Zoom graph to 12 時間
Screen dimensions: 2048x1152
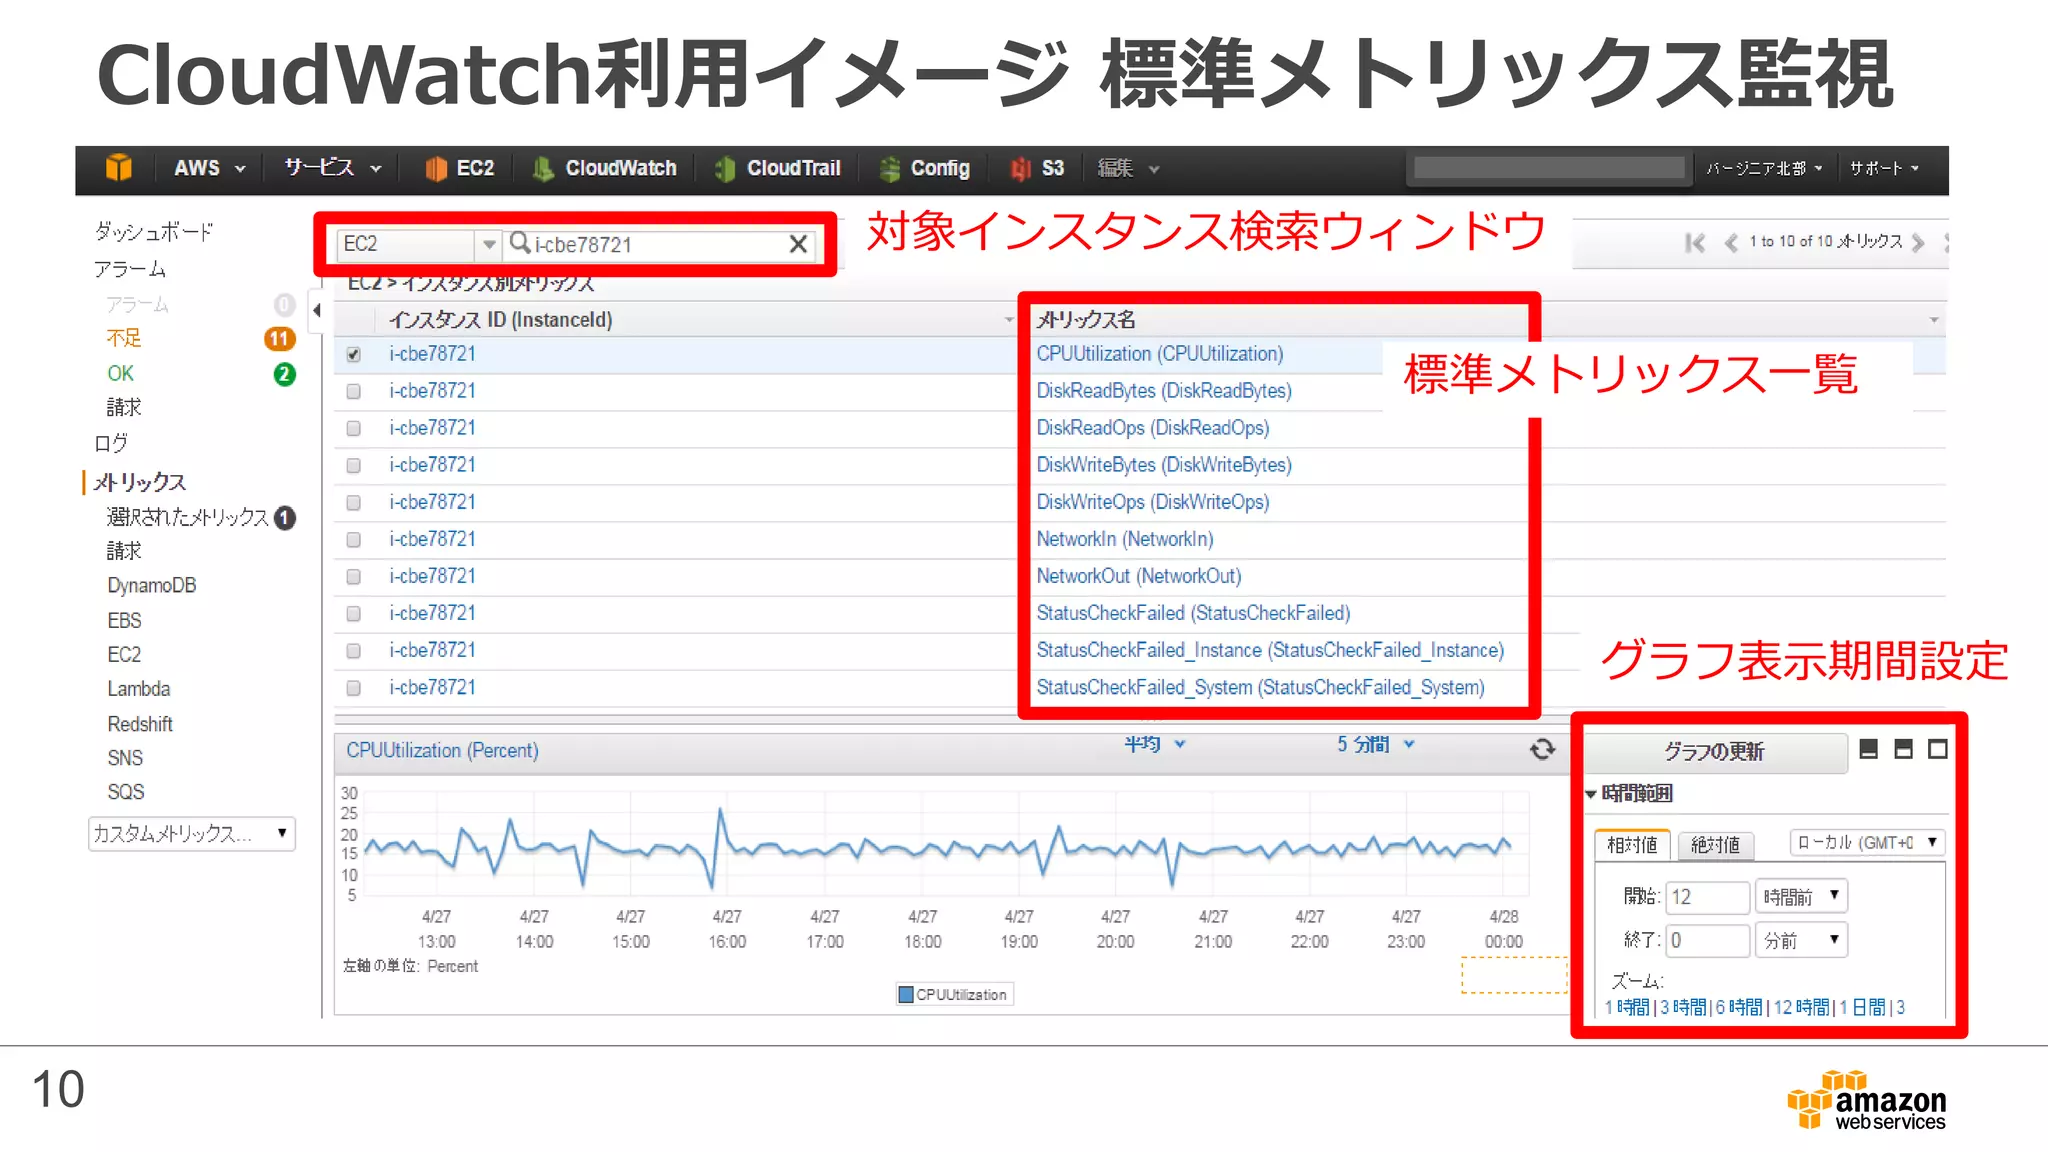[x=1801, y=1008]
